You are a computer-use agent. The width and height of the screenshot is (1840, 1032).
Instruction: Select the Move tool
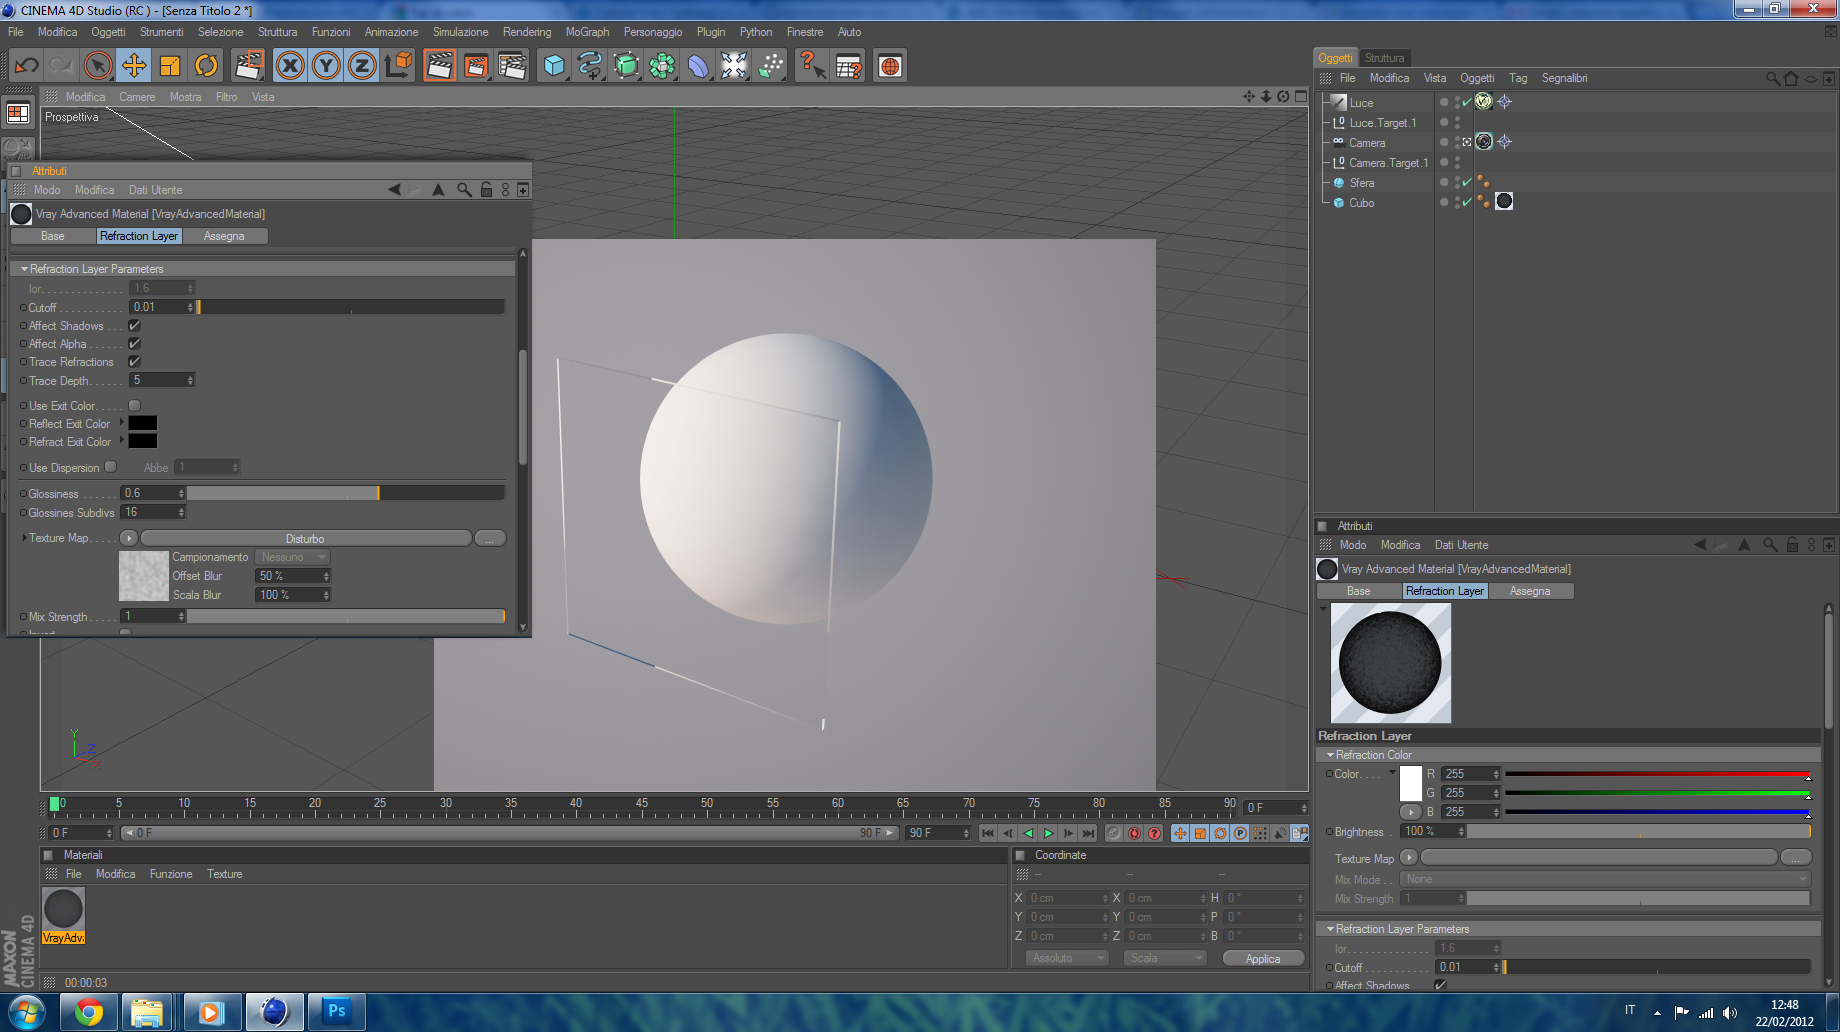[133, 66]
